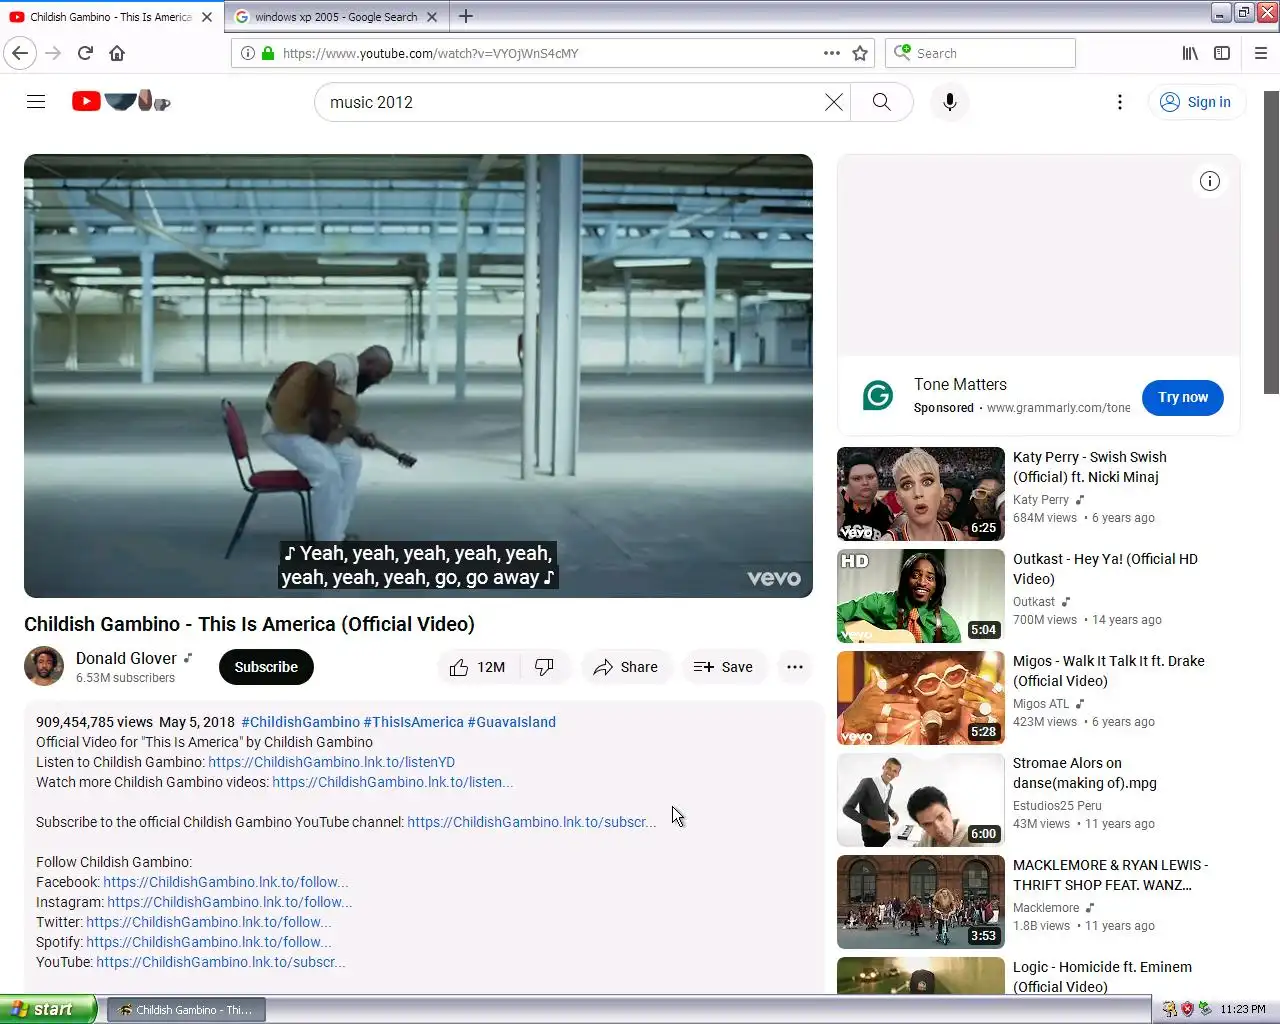Open the Logic Homicide ft. Eminem title
This screenshot has width=1280, height=1024.
[x=1102, y=977]
